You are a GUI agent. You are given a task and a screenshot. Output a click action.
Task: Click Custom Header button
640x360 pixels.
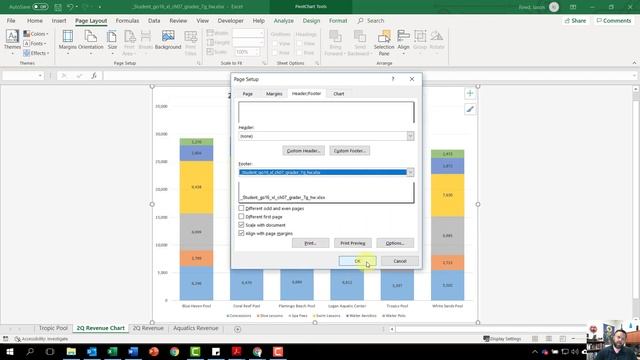303,151
